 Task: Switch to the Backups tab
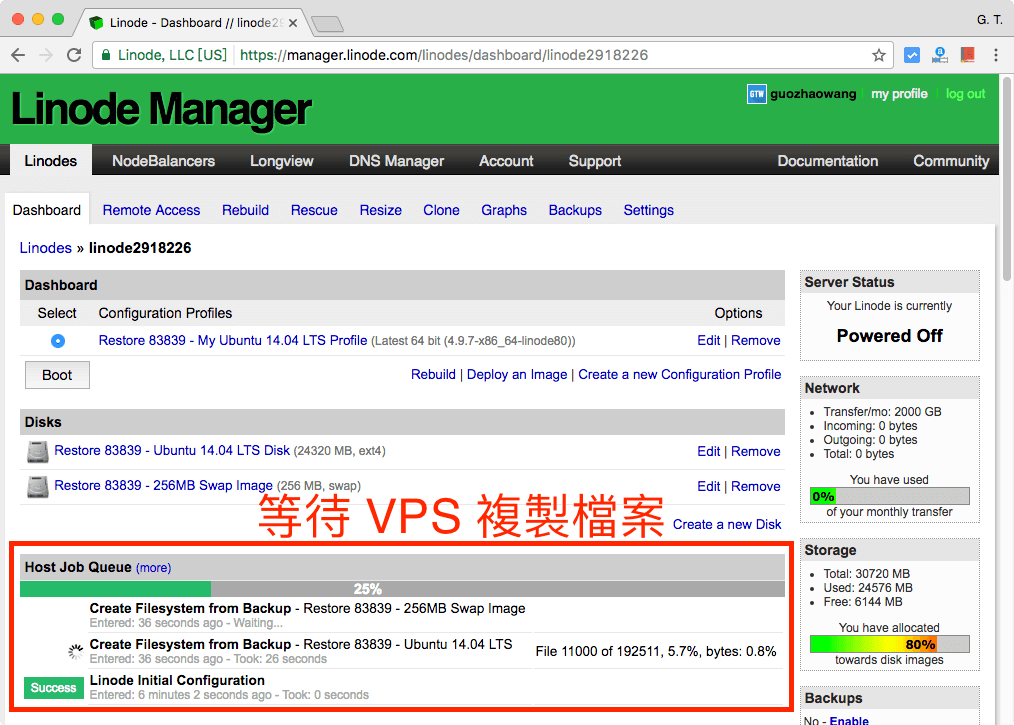pos(575,210)
